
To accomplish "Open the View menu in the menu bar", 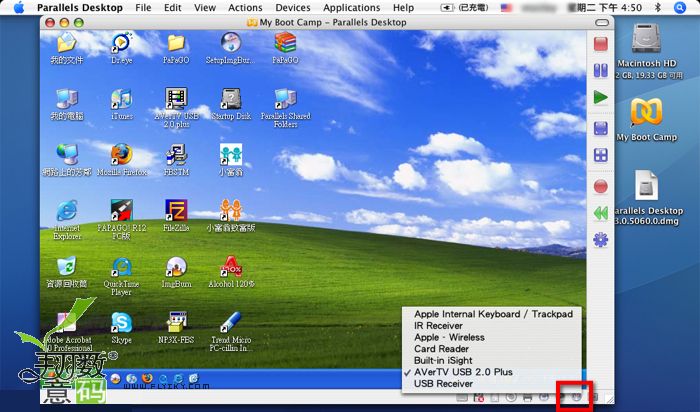I will tap(205, 8).
